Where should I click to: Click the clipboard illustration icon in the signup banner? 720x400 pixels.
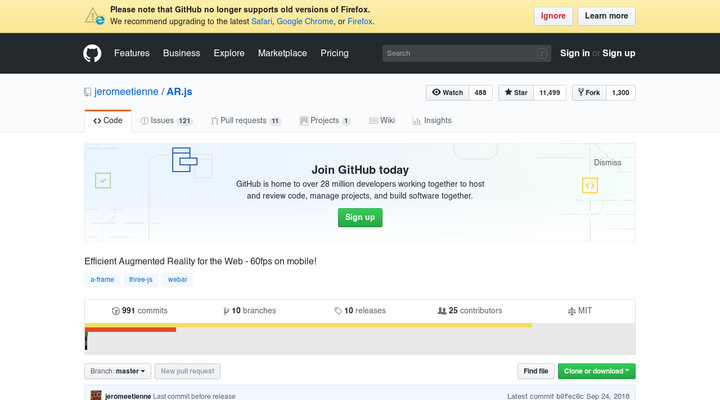(x=185, y=160)
